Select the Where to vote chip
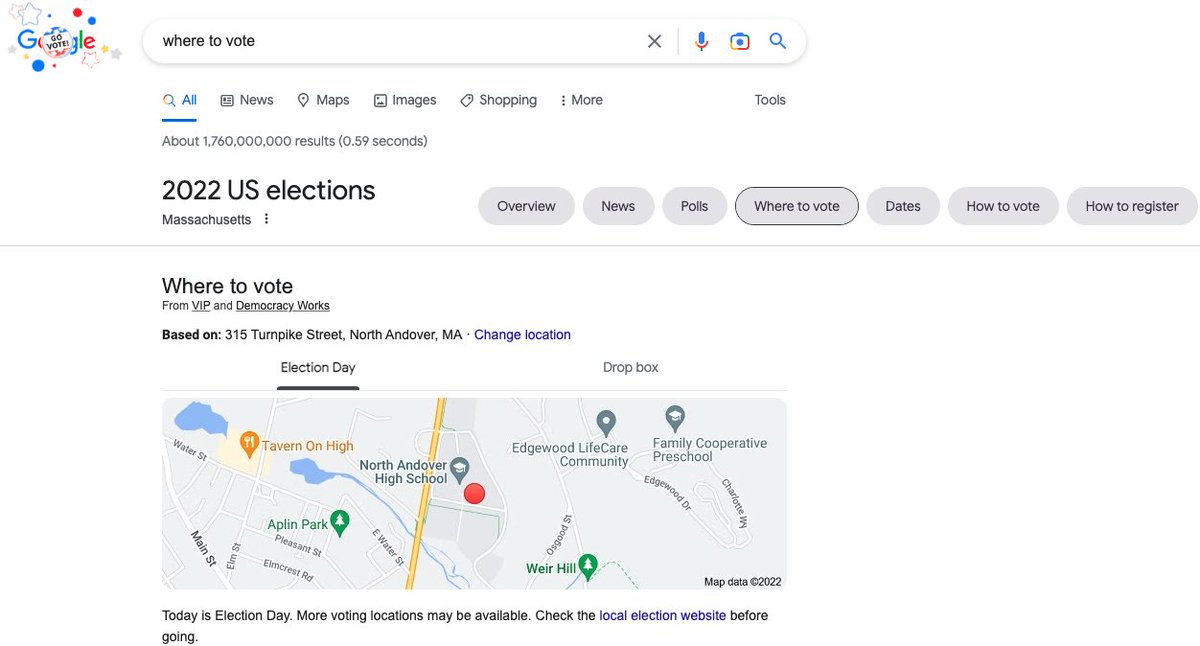 point(797,206)
